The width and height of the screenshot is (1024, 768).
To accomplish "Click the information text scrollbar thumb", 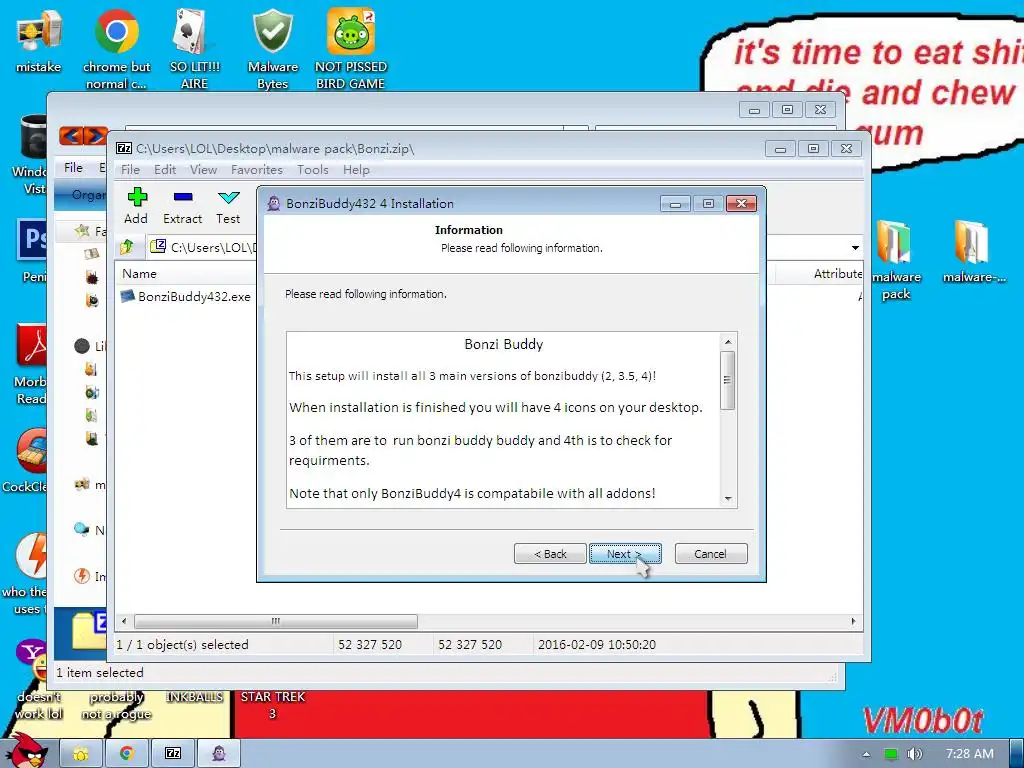I will 728,381.
